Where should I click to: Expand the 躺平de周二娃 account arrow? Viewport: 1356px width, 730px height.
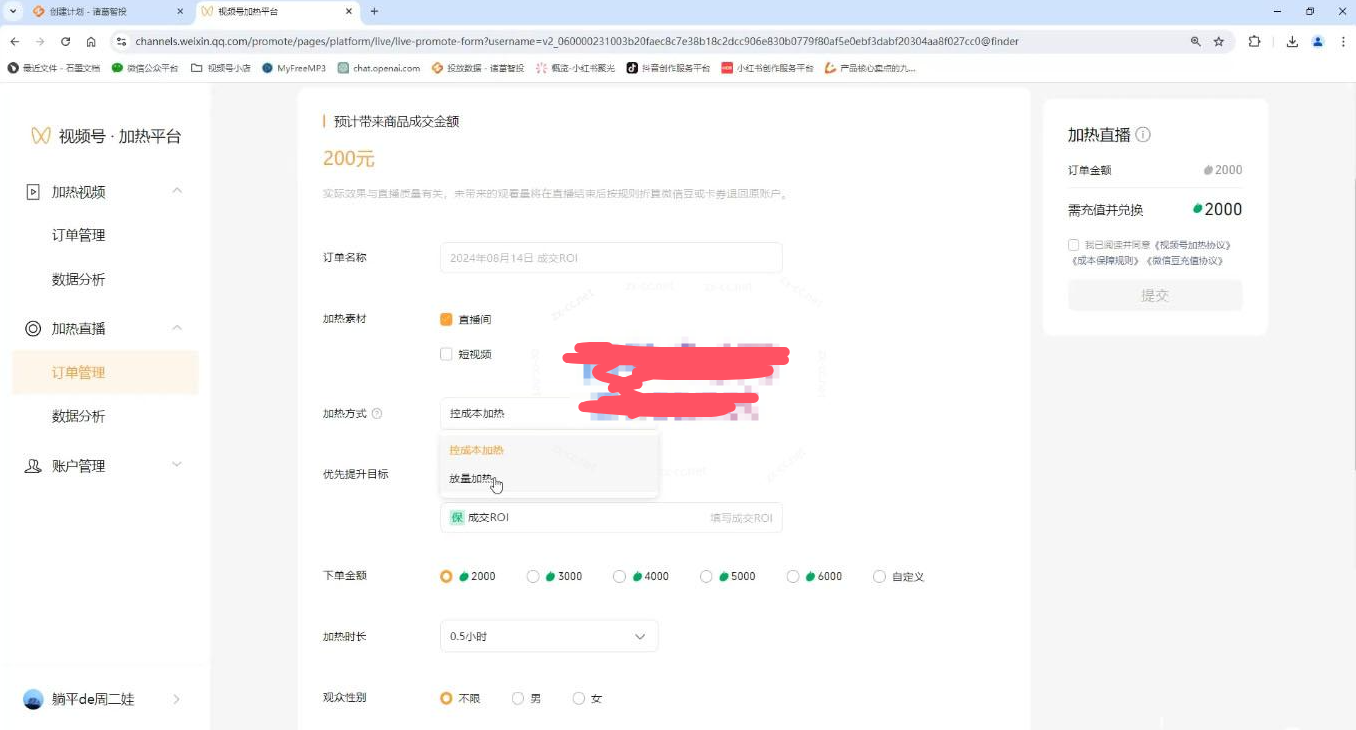pos(177,699)
